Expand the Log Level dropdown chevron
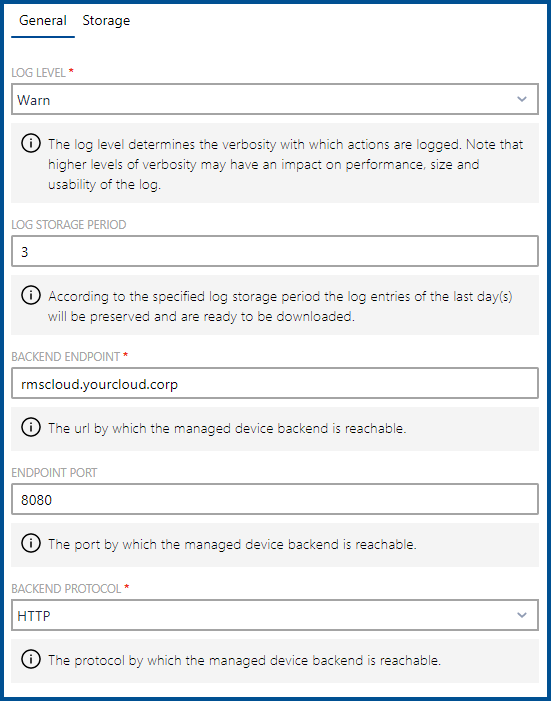The width and height of the screenshot is (551, 701). [x=521, y=99]
